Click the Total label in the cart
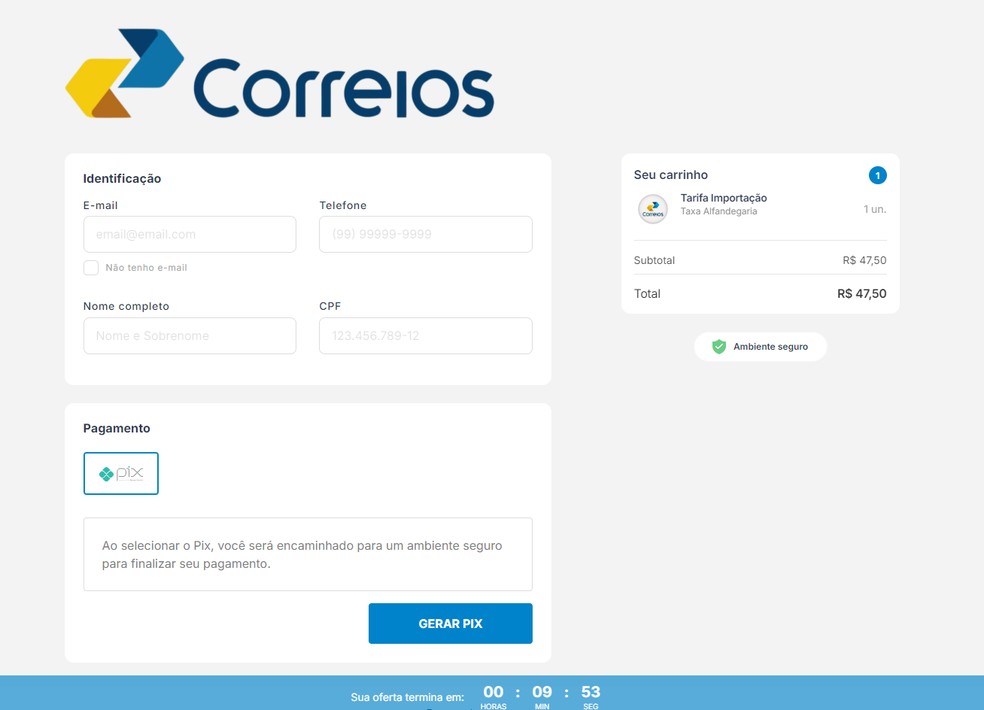 click(x=647, y=294)
